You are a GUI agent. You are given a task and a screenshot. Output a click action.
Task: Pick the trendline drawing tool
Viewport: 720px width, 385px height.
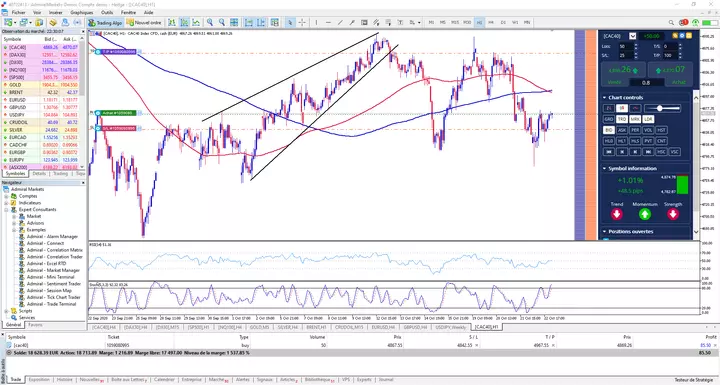[x=340, y=22]
